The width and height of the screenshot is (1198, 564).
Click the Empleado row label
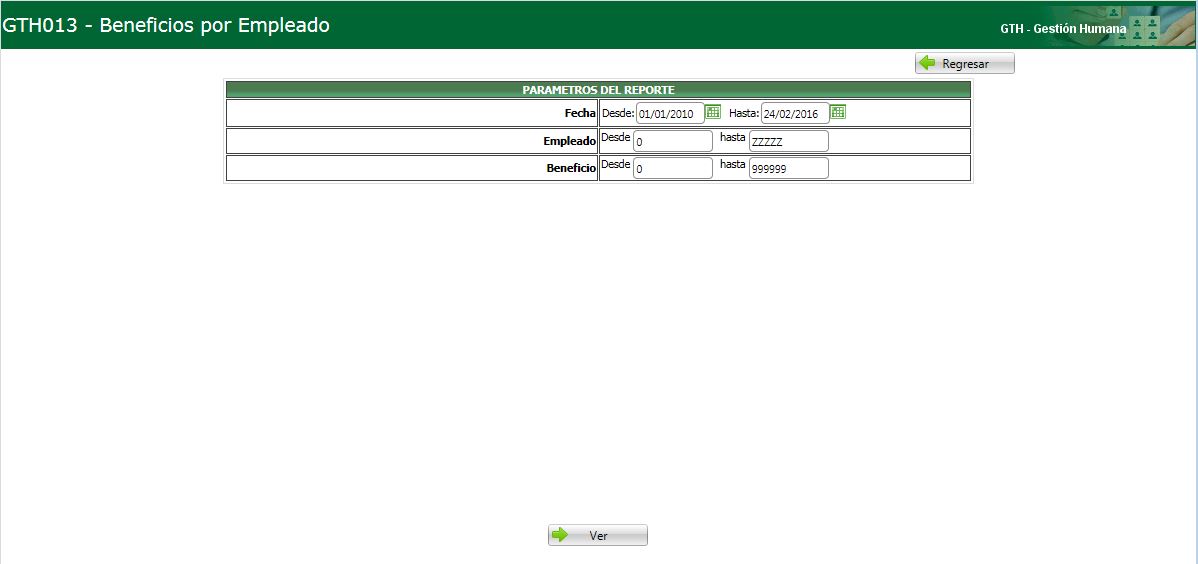tap(569, 141)
